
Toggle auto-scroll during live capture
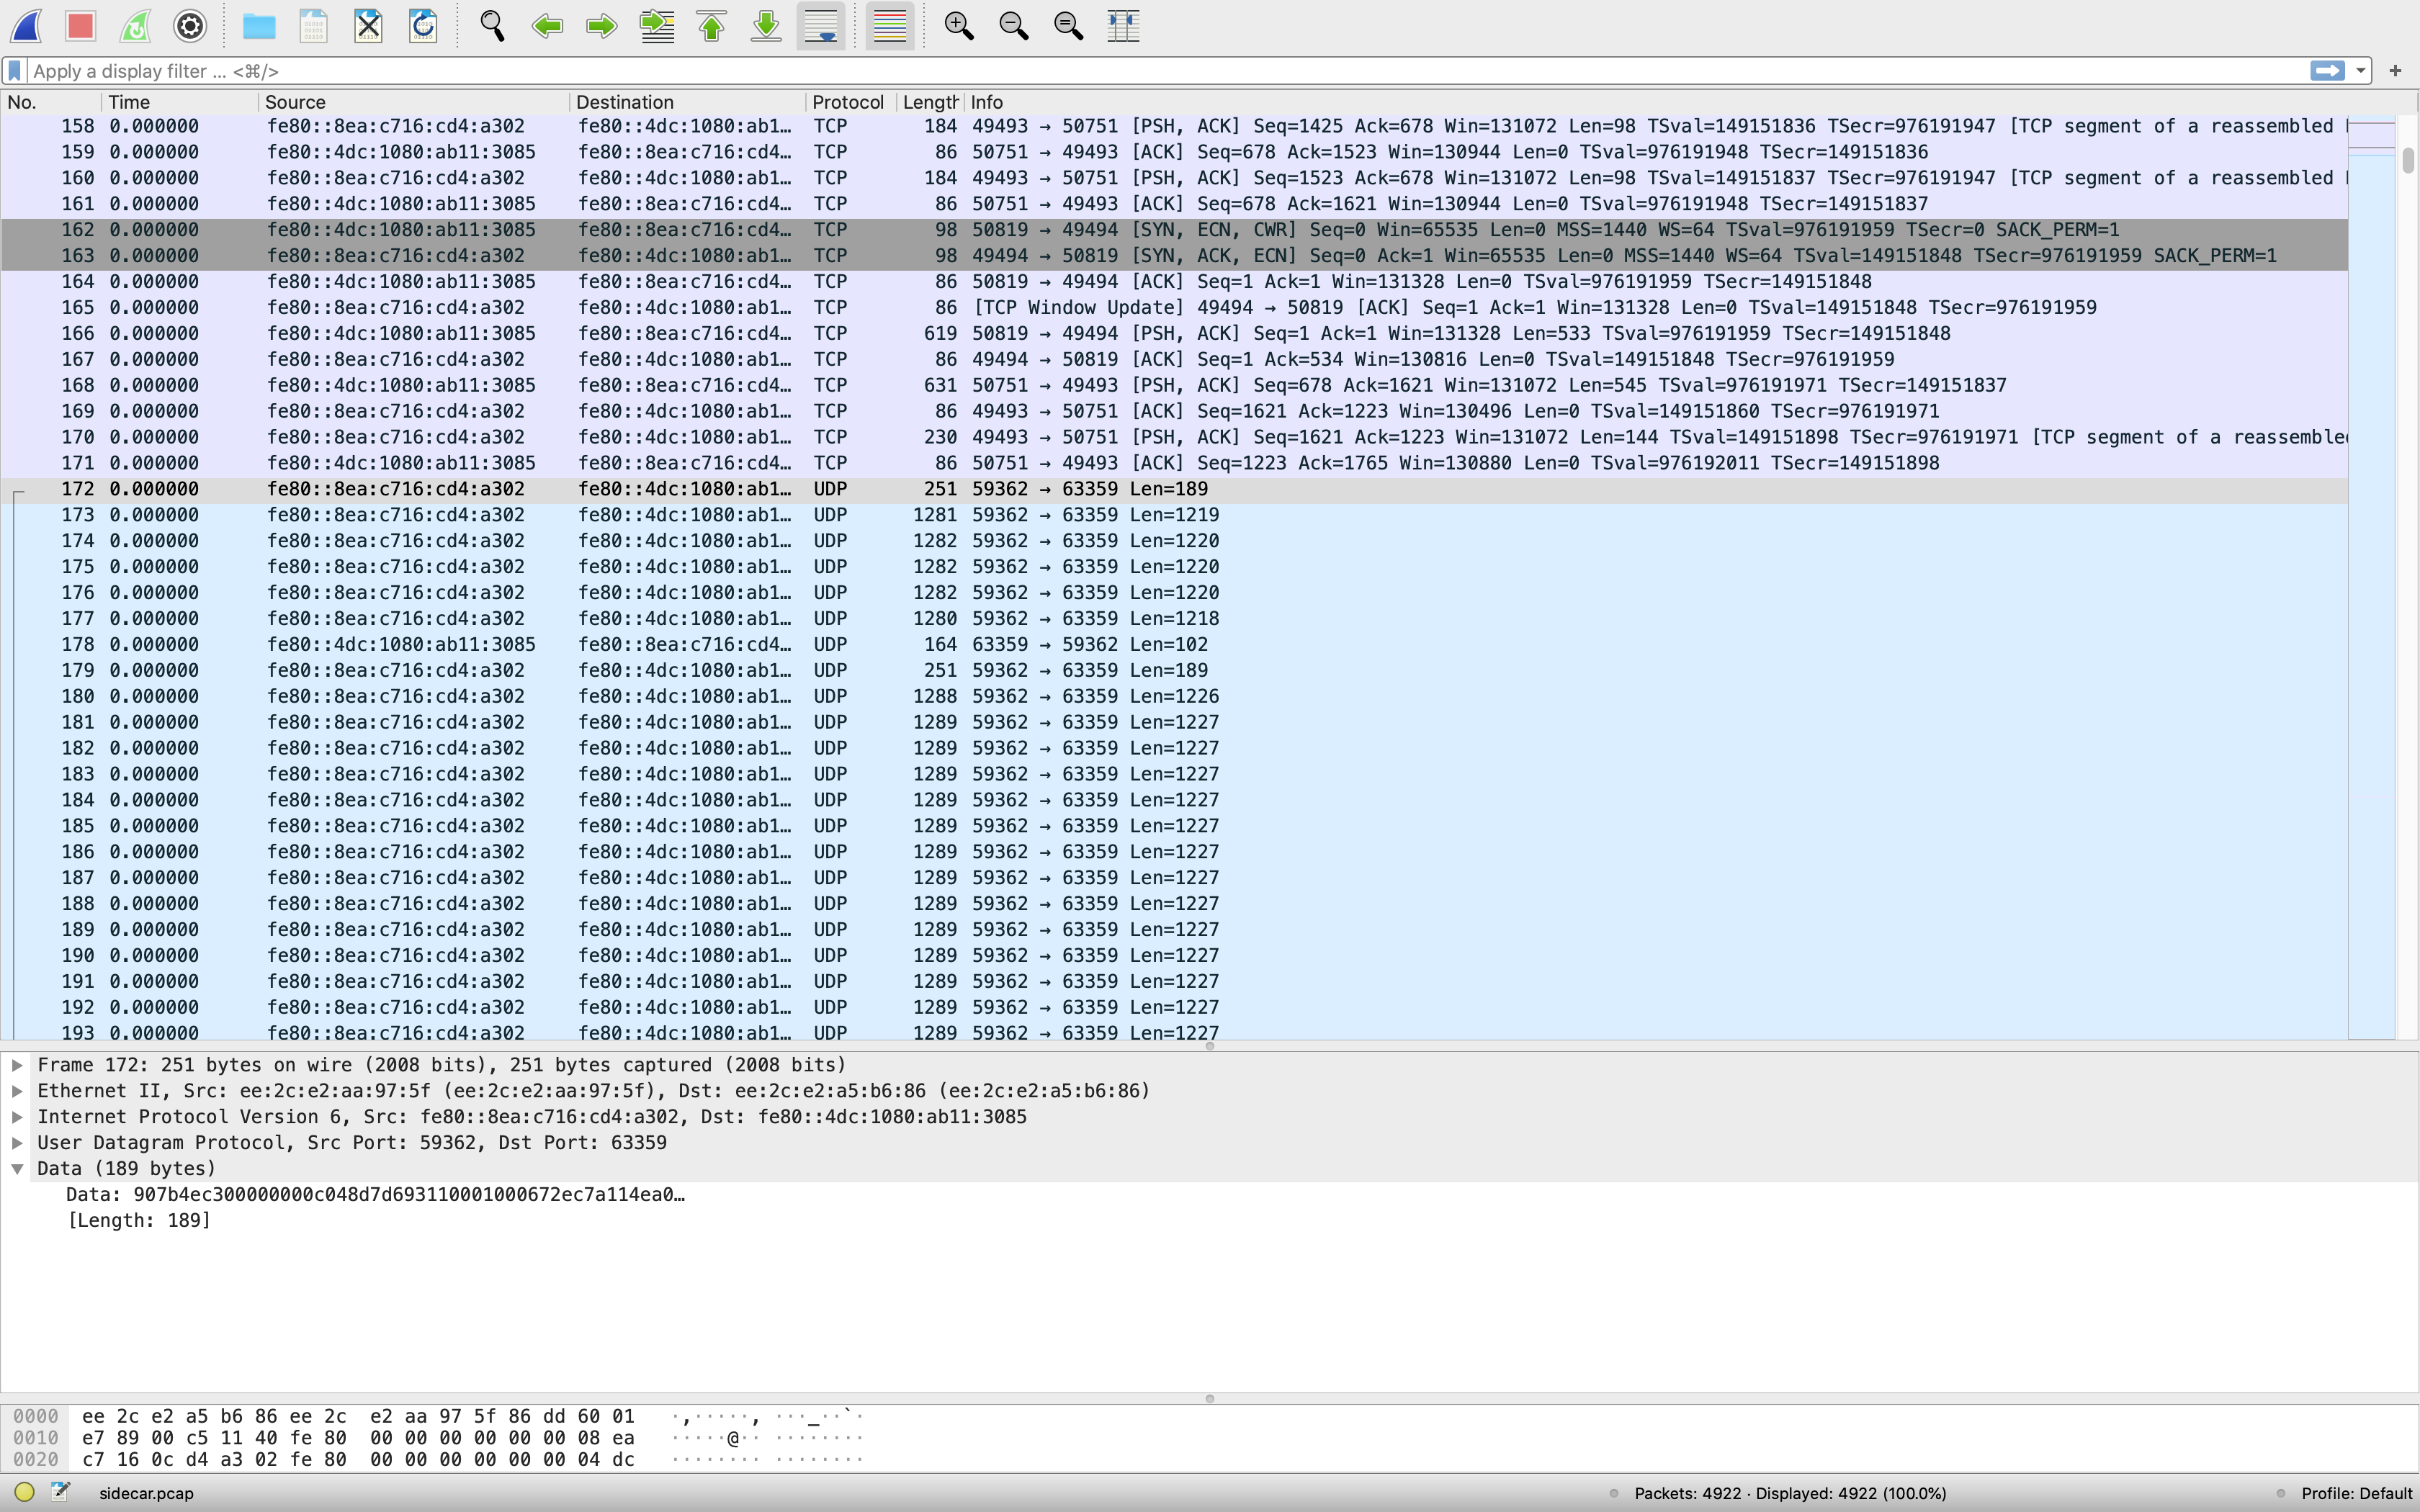821,26
